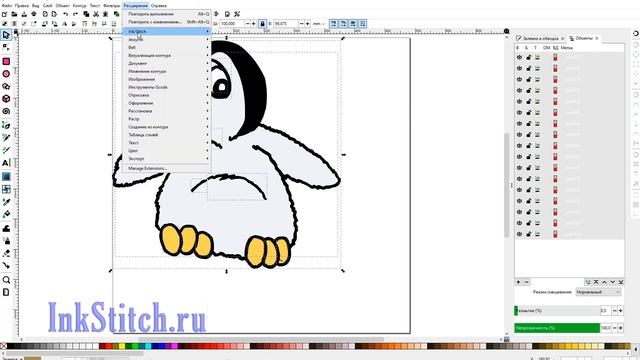Click the move object up arrow
Viewport: 640px width, 360px height.
[604, 282]
